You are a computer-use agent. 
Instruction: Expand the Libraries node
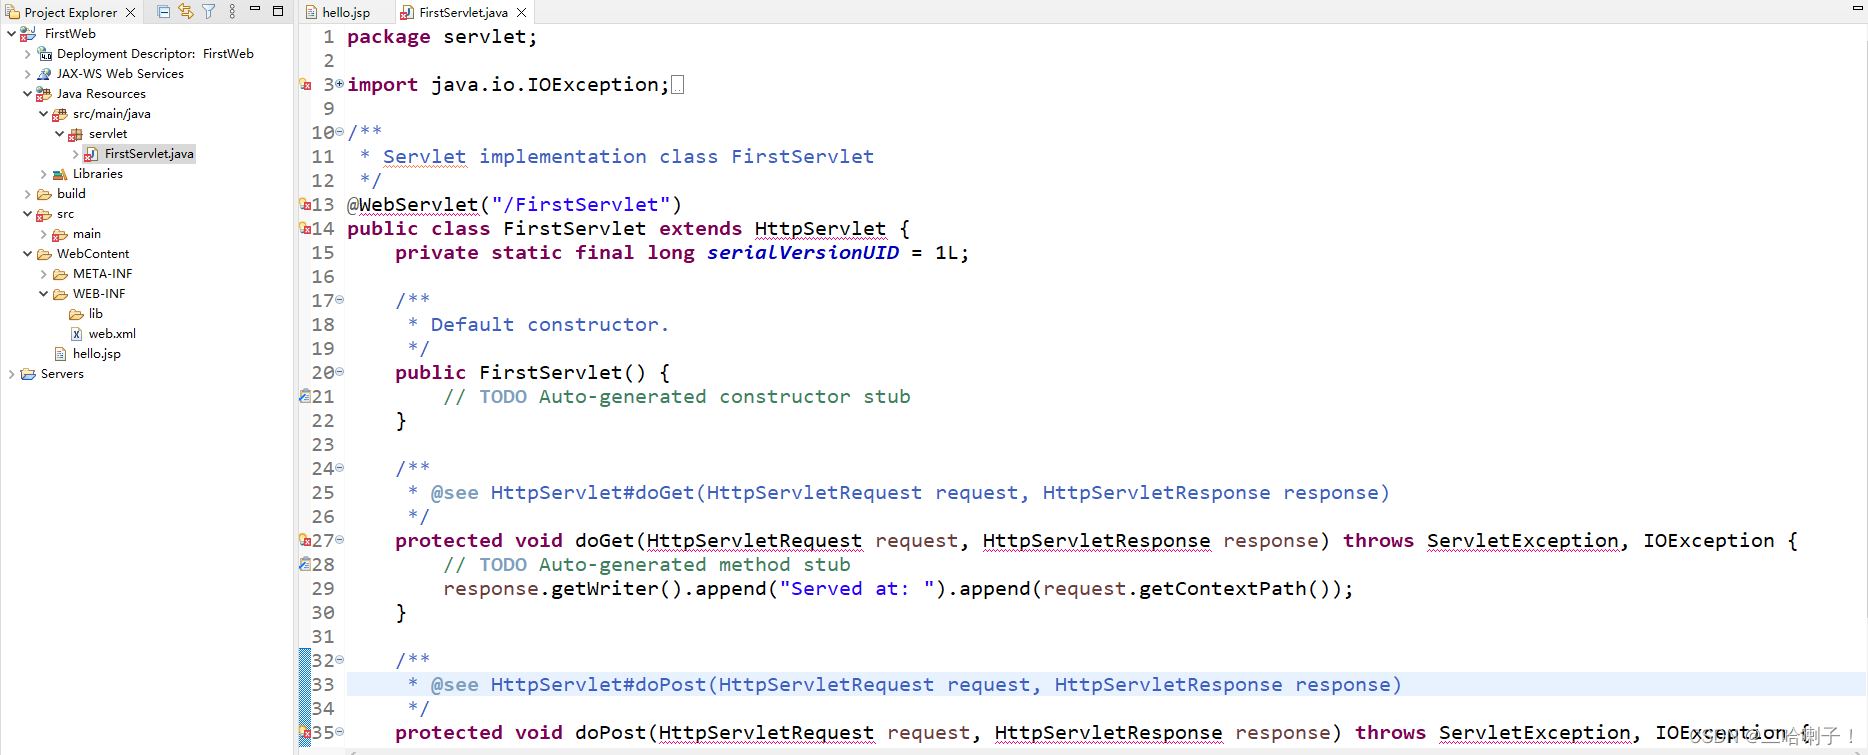coord(43,174)
